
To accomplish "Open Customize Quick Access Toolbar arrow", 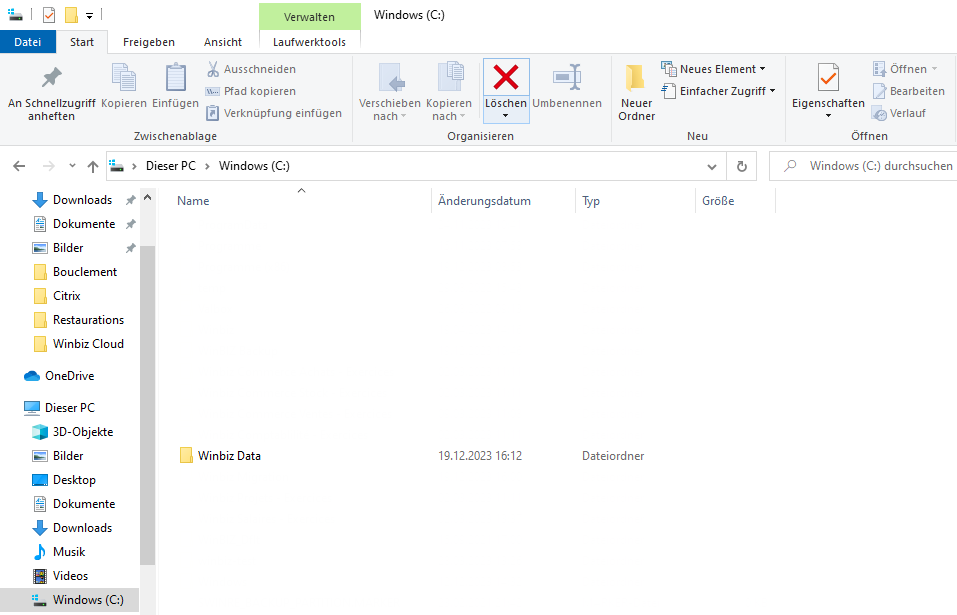I will click(89, 16).
